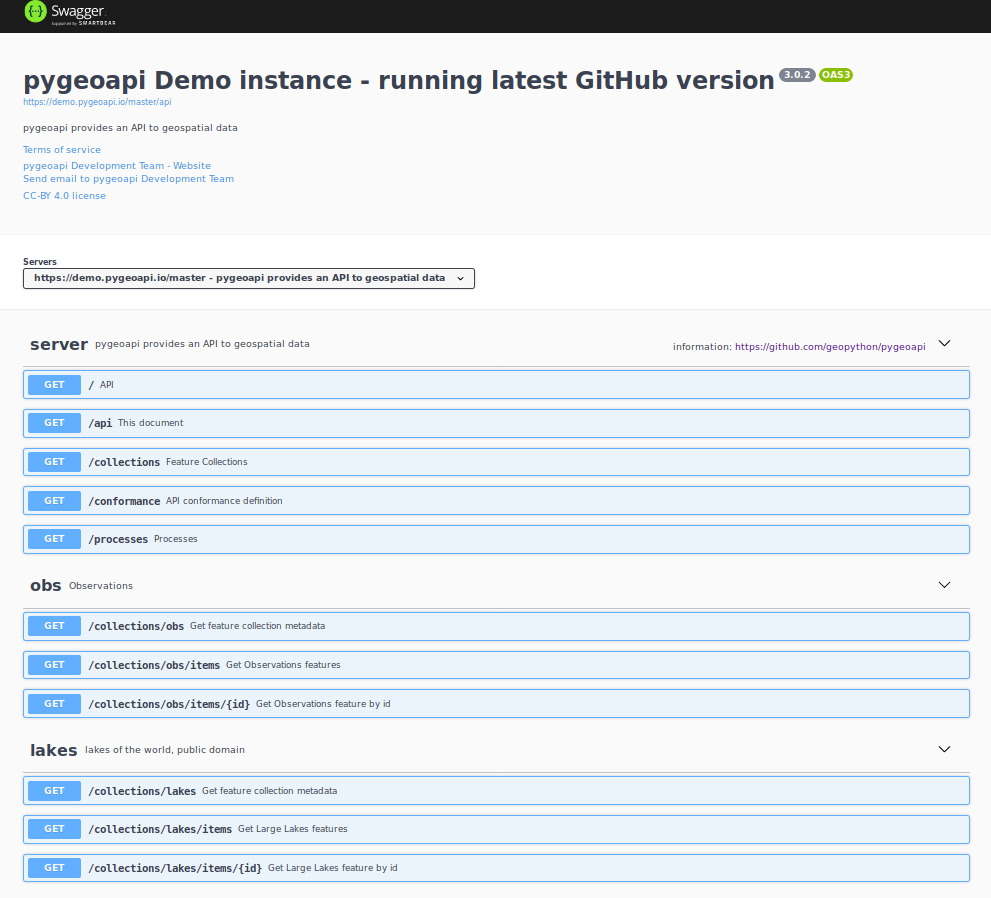Collapse the obs section chevron
The image size is (991, 898).
click(944, 585)
